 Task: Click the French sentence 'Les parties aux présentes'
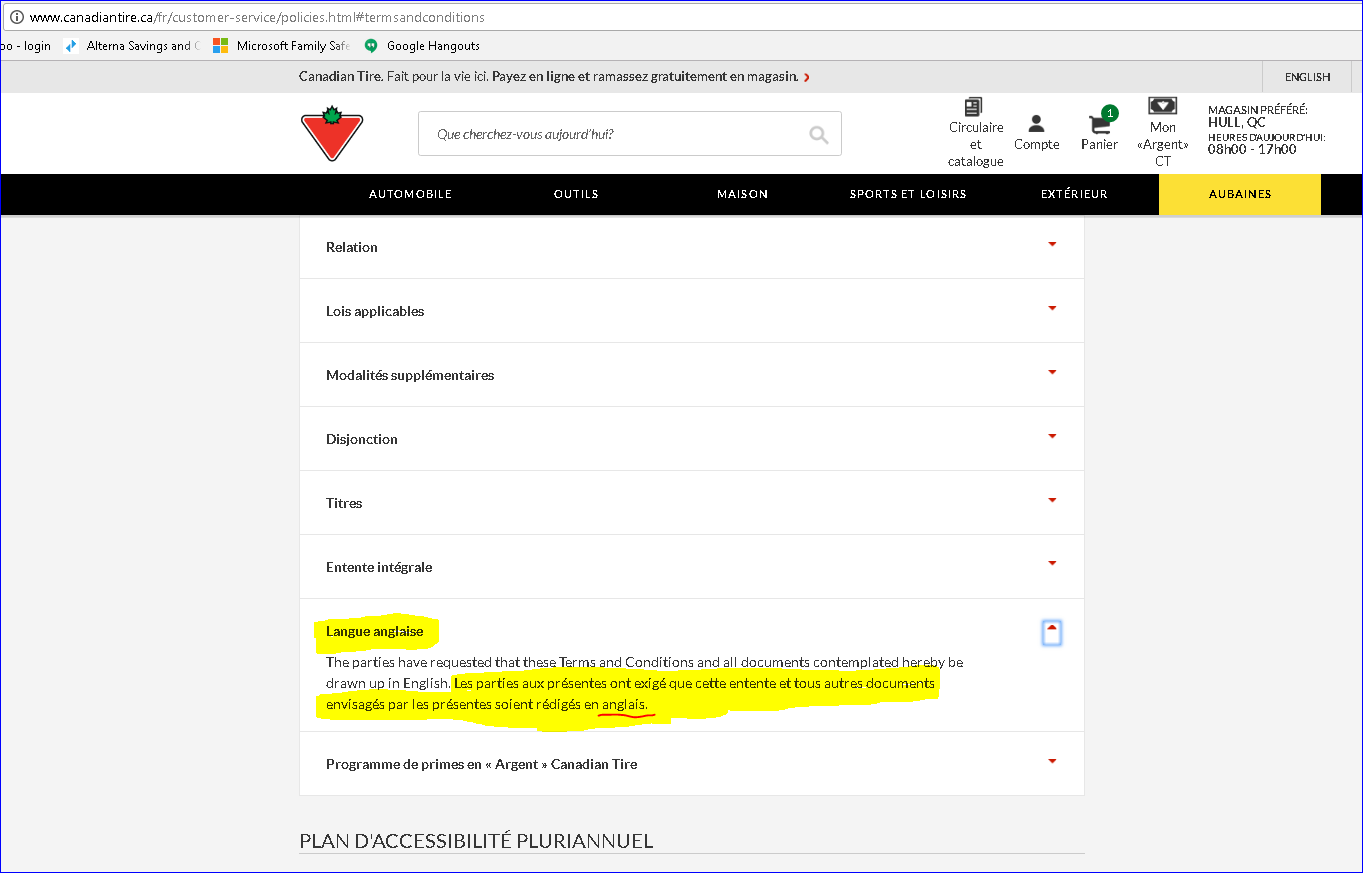tap(631, 694)
